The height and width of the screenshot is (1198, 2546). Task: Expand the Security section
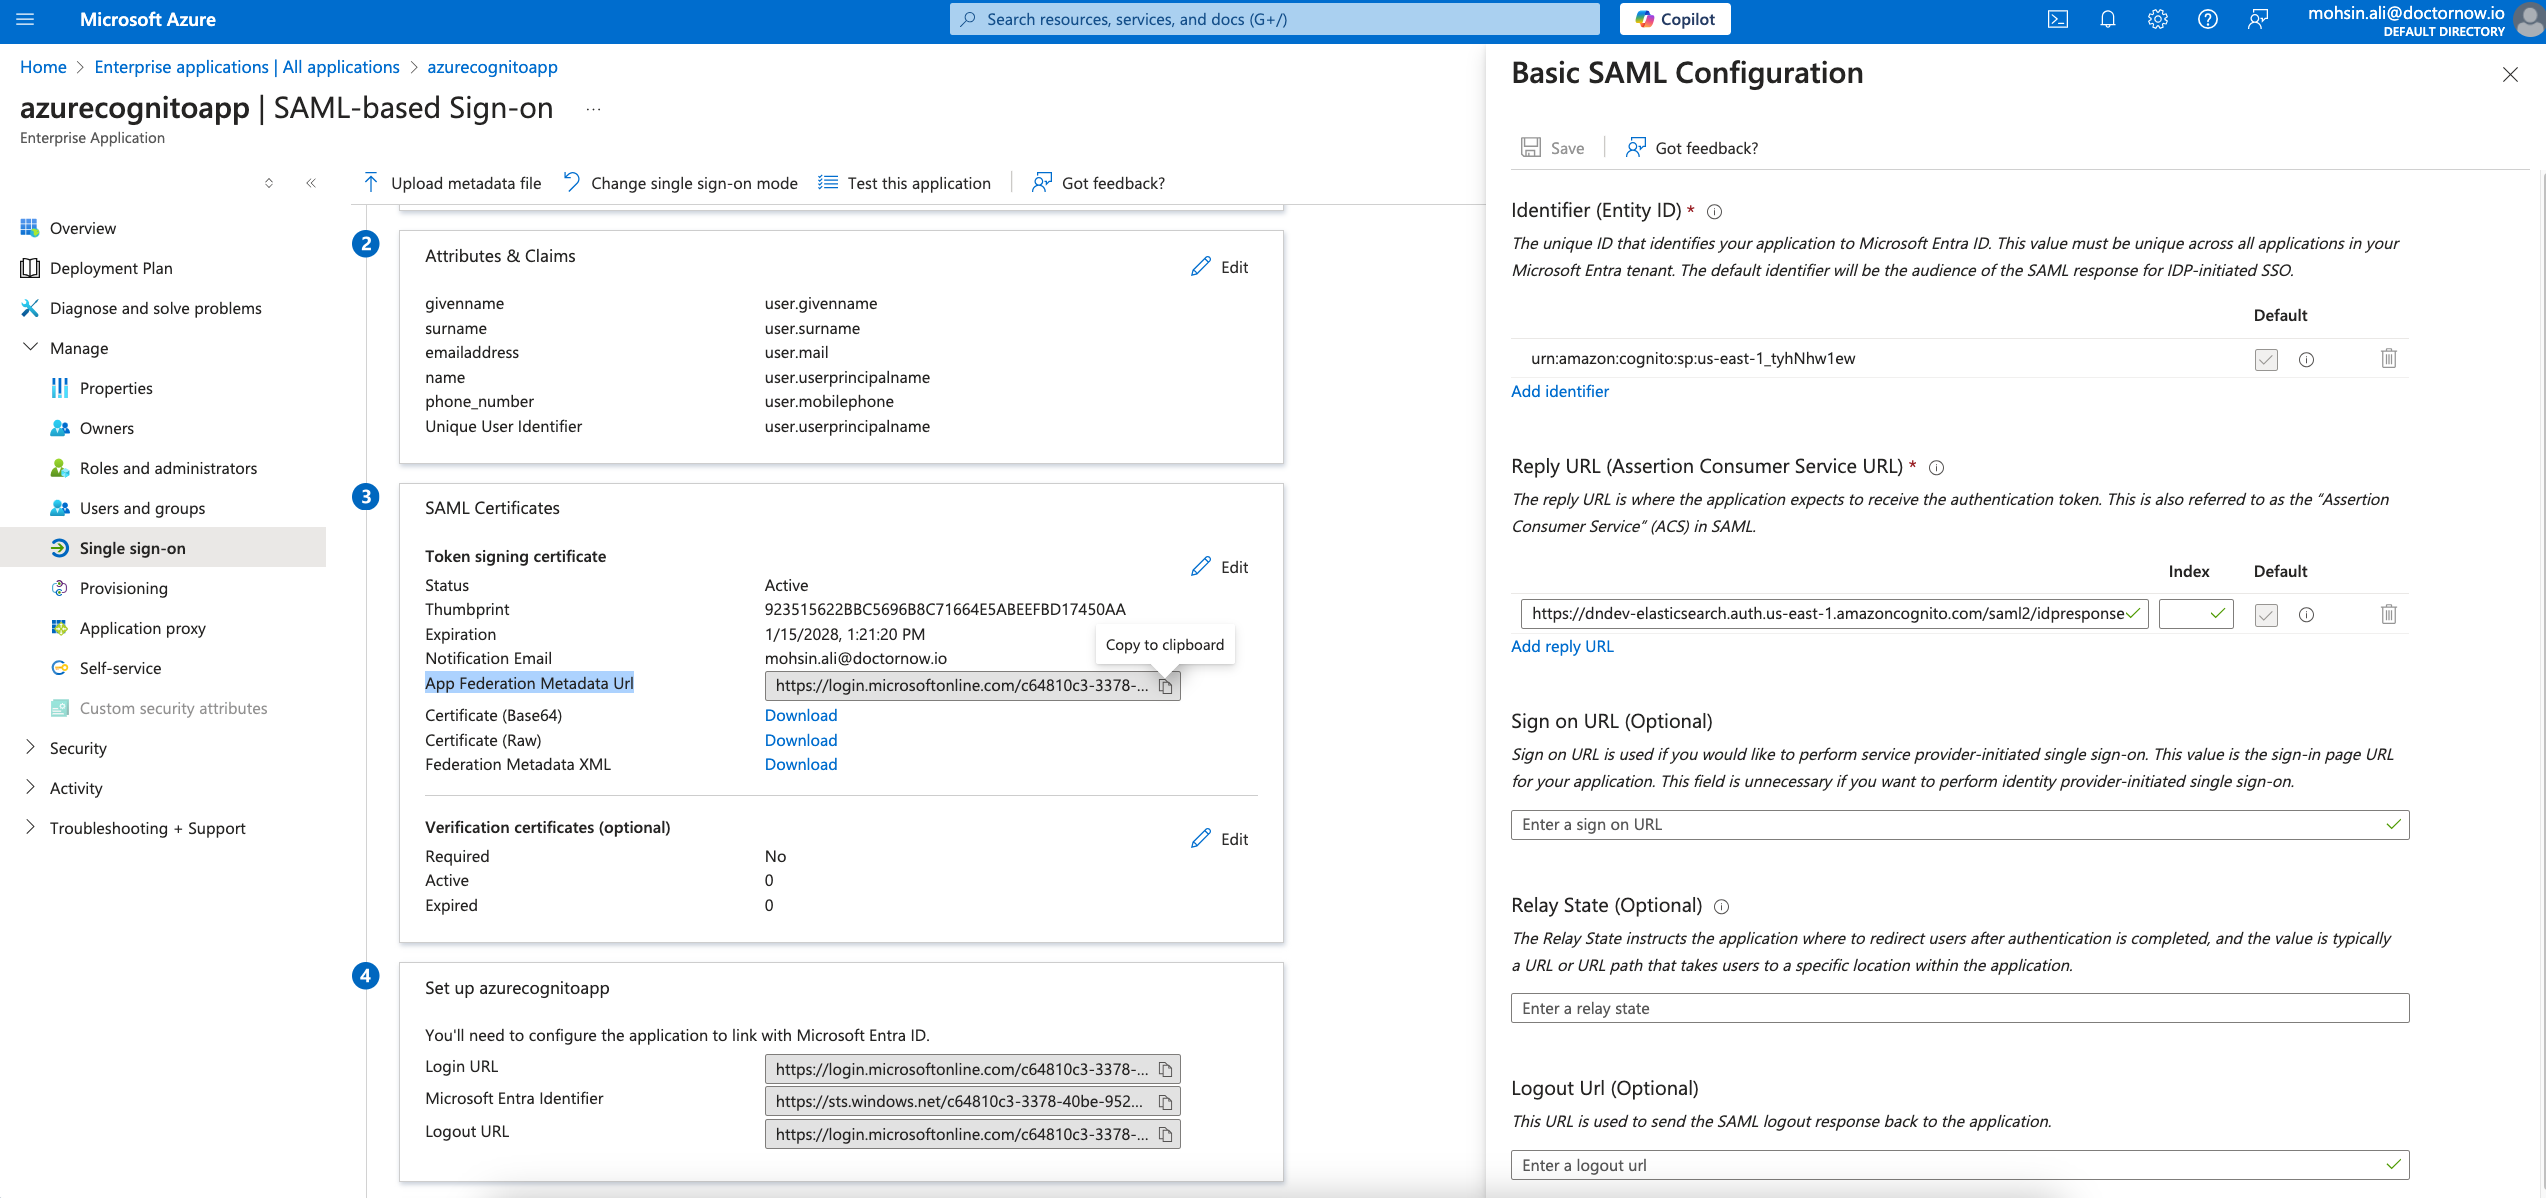tap(30, 747)
